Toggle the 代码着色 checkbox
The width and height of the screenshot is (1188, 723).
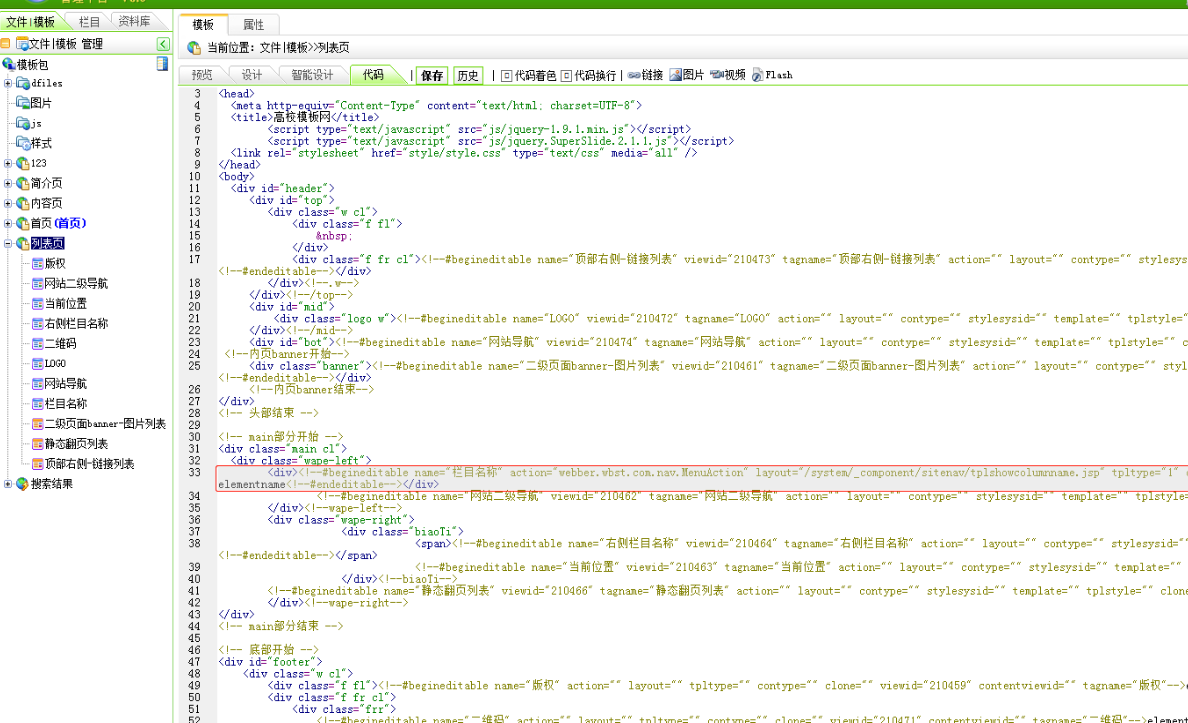[506, 75]
